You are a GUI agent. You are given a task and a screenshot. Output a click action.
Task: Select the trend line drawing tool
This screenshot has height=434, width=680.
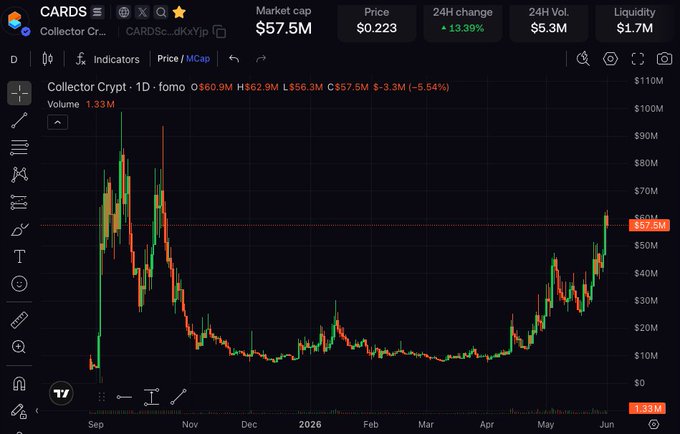point(19,121)
